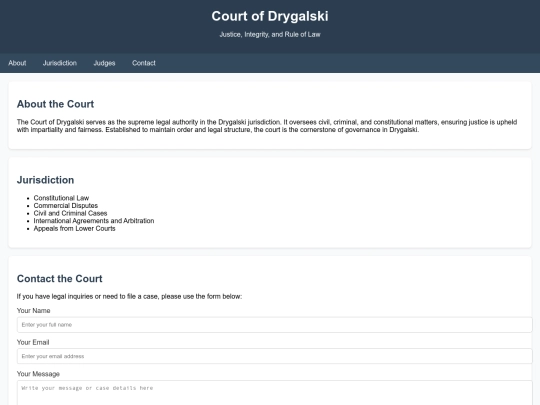This screenshot has width=540, height=405.
Task: Click the Appeals from Lower Courts item
Action: click(74, 228)
